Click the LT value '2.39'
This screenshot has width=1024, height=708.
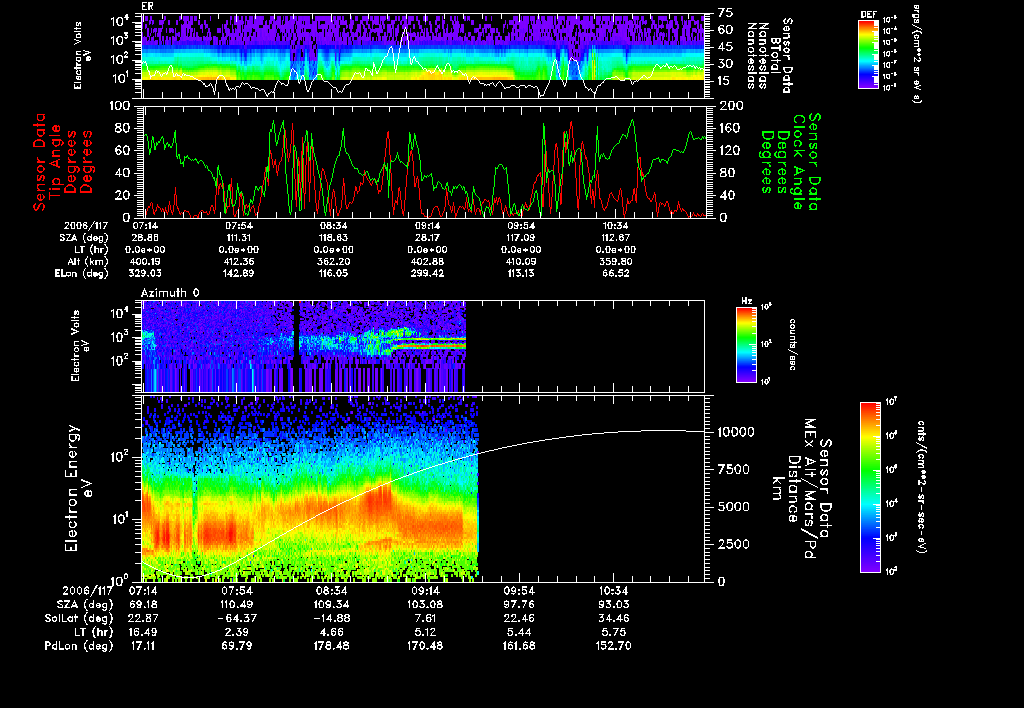[236, 632]
